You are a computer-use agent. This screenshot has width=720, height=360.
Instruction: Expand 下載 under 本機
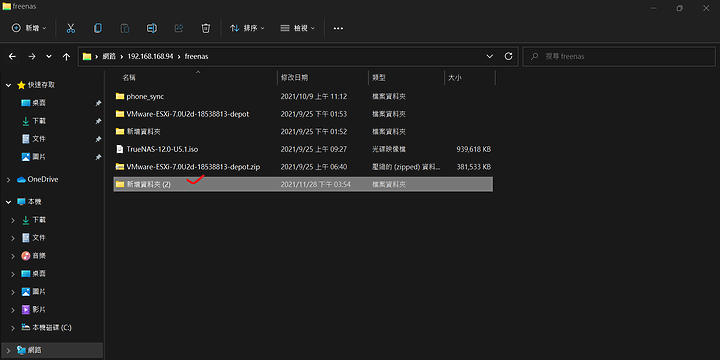pos(13,220)
